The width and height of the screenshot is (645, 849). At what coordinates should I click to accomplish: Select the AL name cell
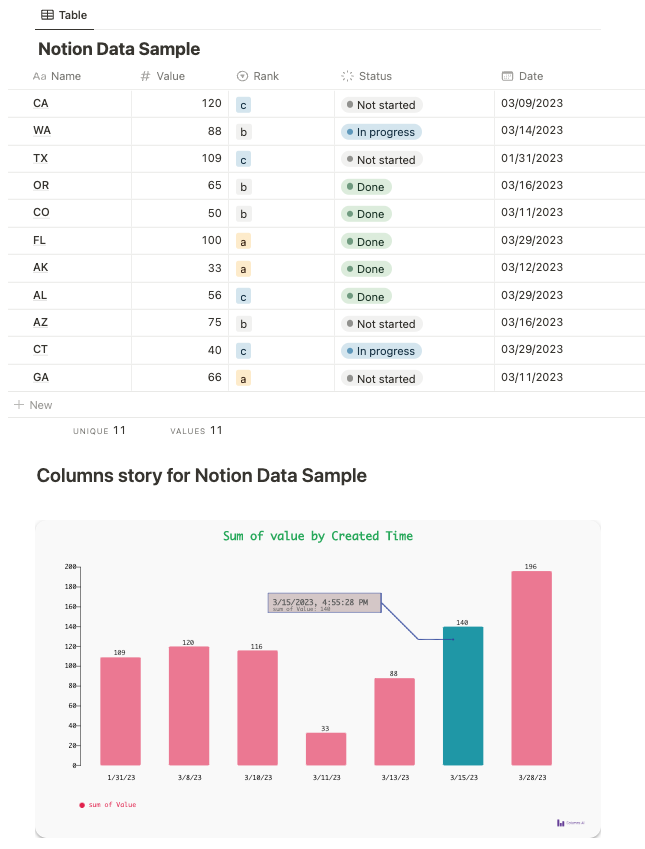click(40, 295)
